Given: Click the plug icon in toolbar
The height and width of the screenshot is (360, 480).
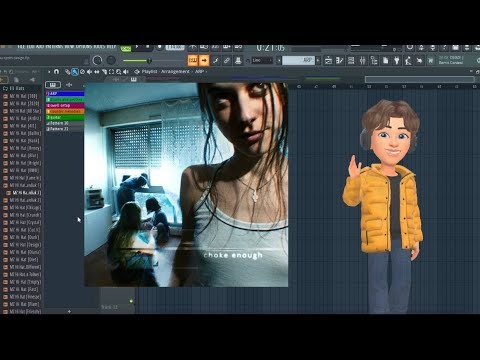Looking at the screenshot, I should point(397,61).
